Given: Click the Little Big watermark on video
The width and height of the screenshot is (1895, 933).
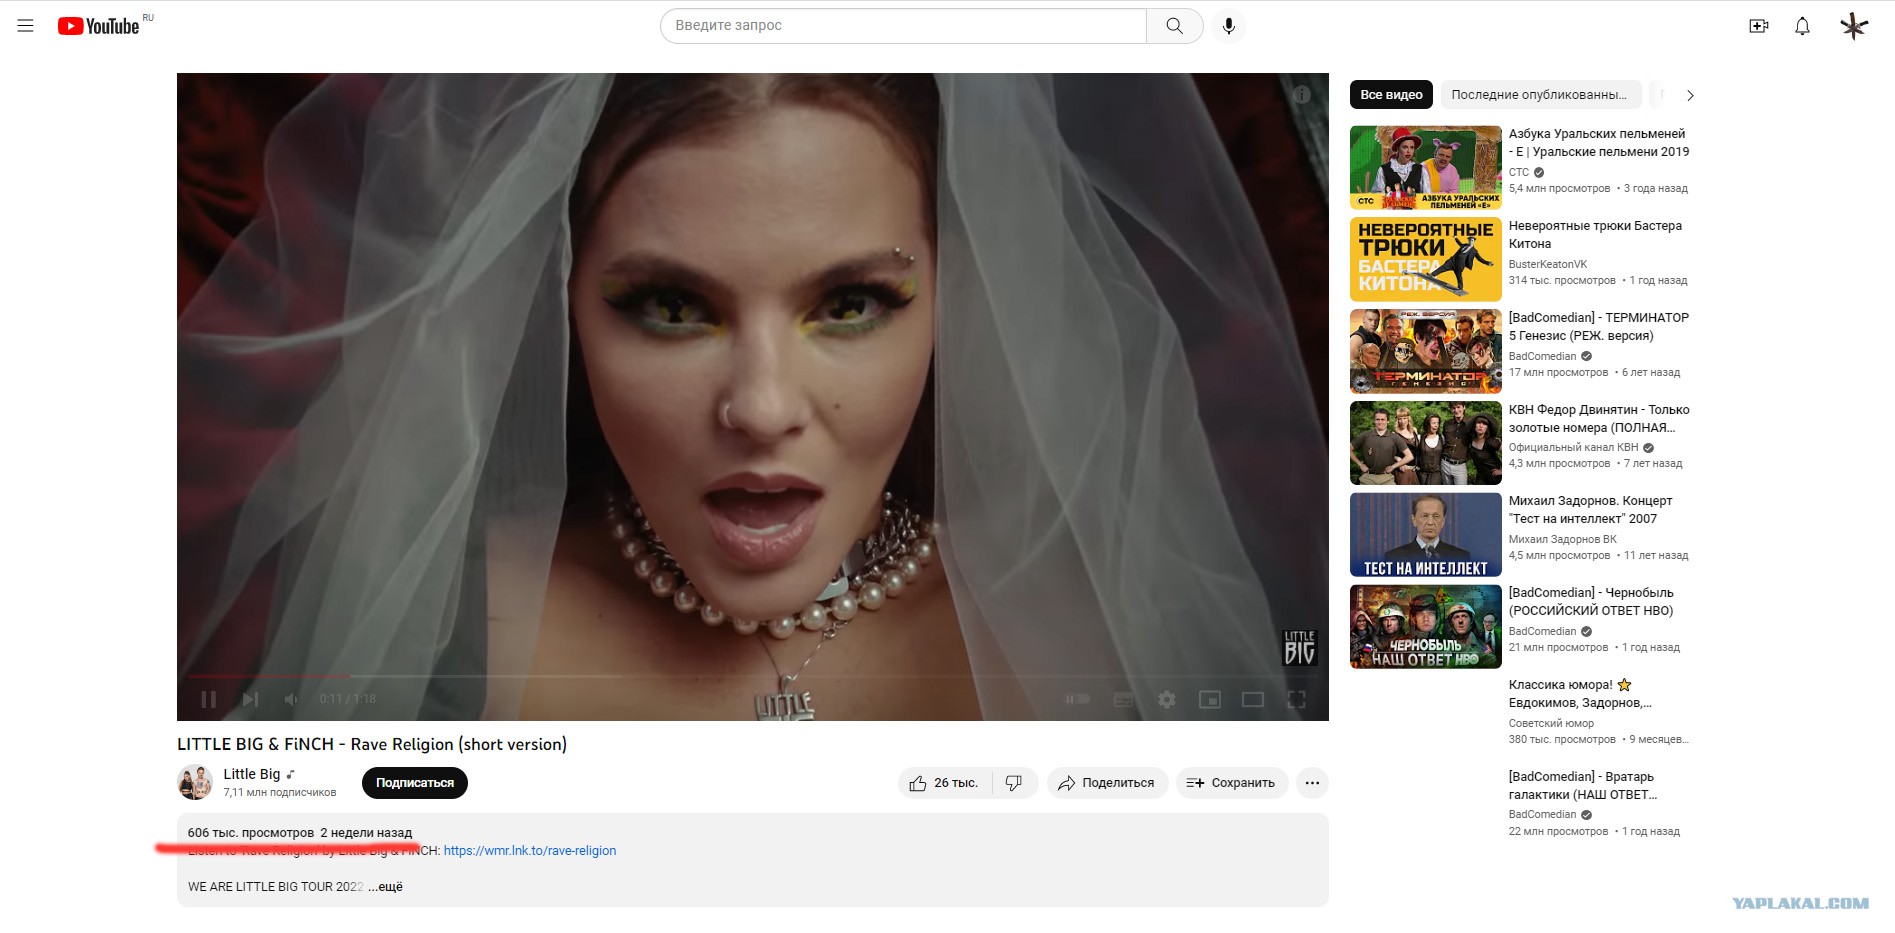Looking at the screenshot, I should [x=1299, y=647].
